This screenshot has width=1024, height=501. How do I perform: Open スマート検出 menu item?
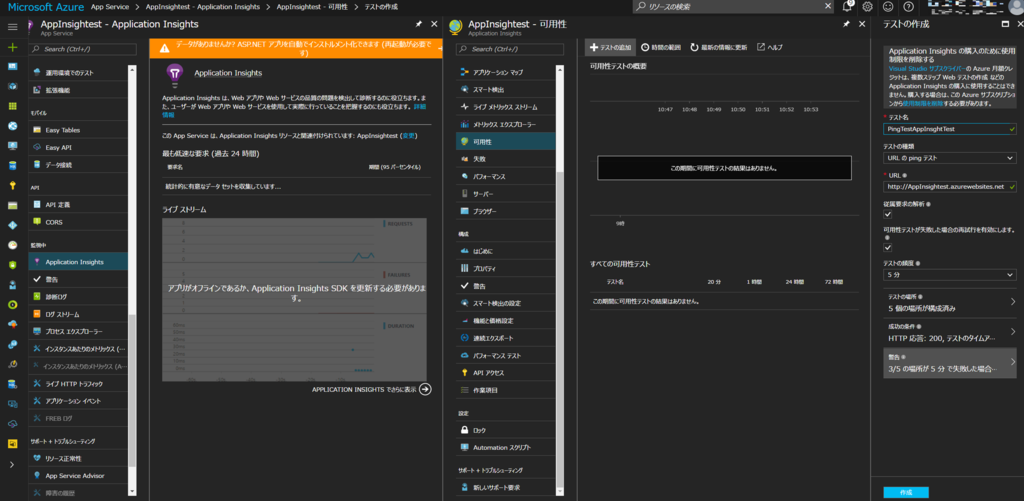tap(506, 89)
